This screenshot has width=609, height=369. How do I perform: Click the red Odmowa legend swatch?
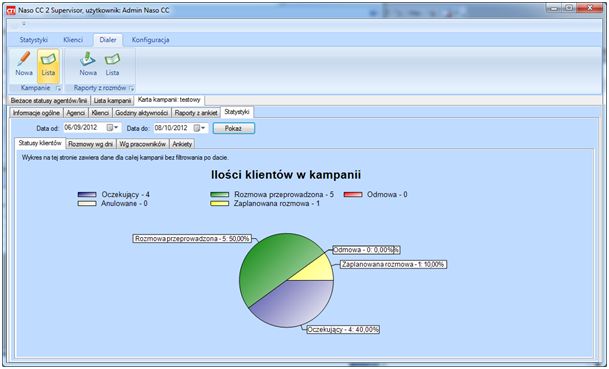[x=353, y=195]
